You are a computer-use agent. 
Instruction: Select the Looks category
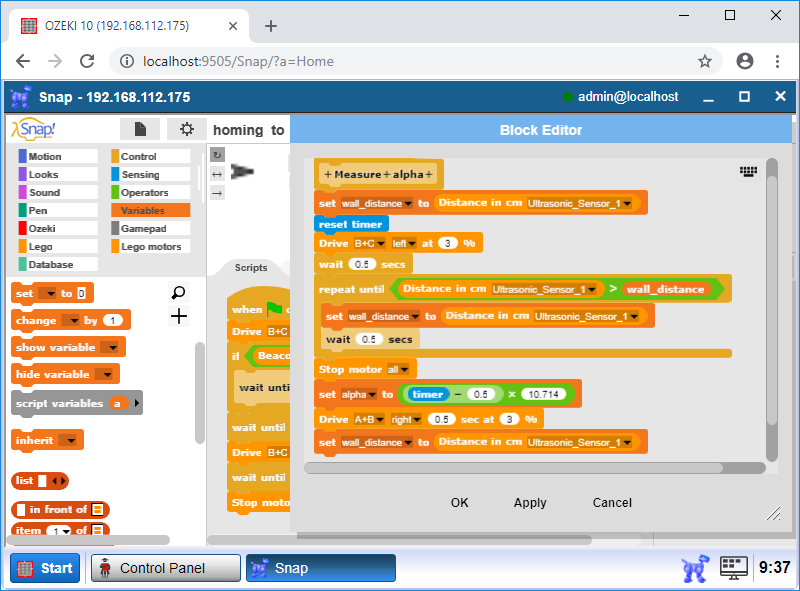point(58,175)
